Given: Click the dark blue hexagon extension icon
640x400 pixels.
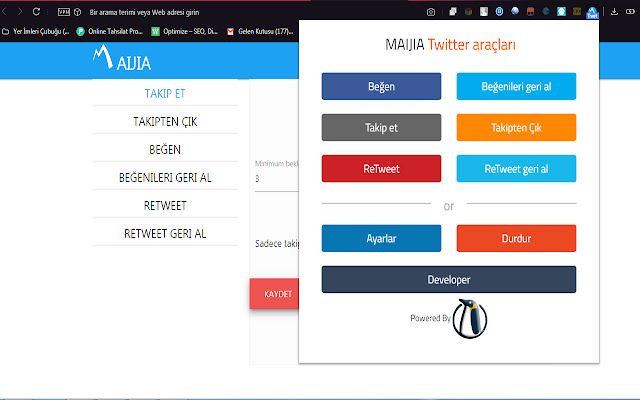Looking at the screenshot, I should pos(546,12).
